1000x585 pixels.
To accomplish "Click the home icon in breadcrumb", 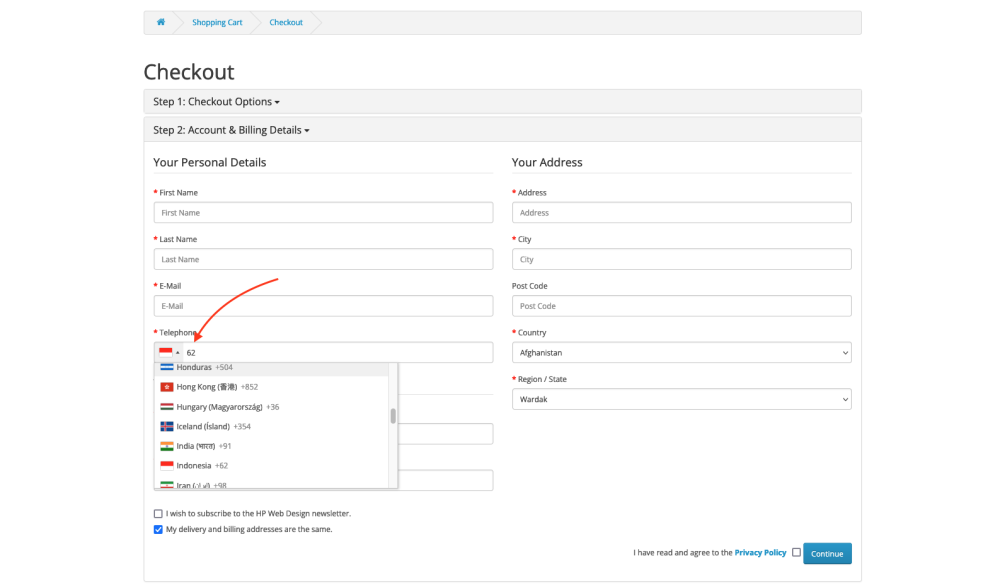I will tap(160, 22).
